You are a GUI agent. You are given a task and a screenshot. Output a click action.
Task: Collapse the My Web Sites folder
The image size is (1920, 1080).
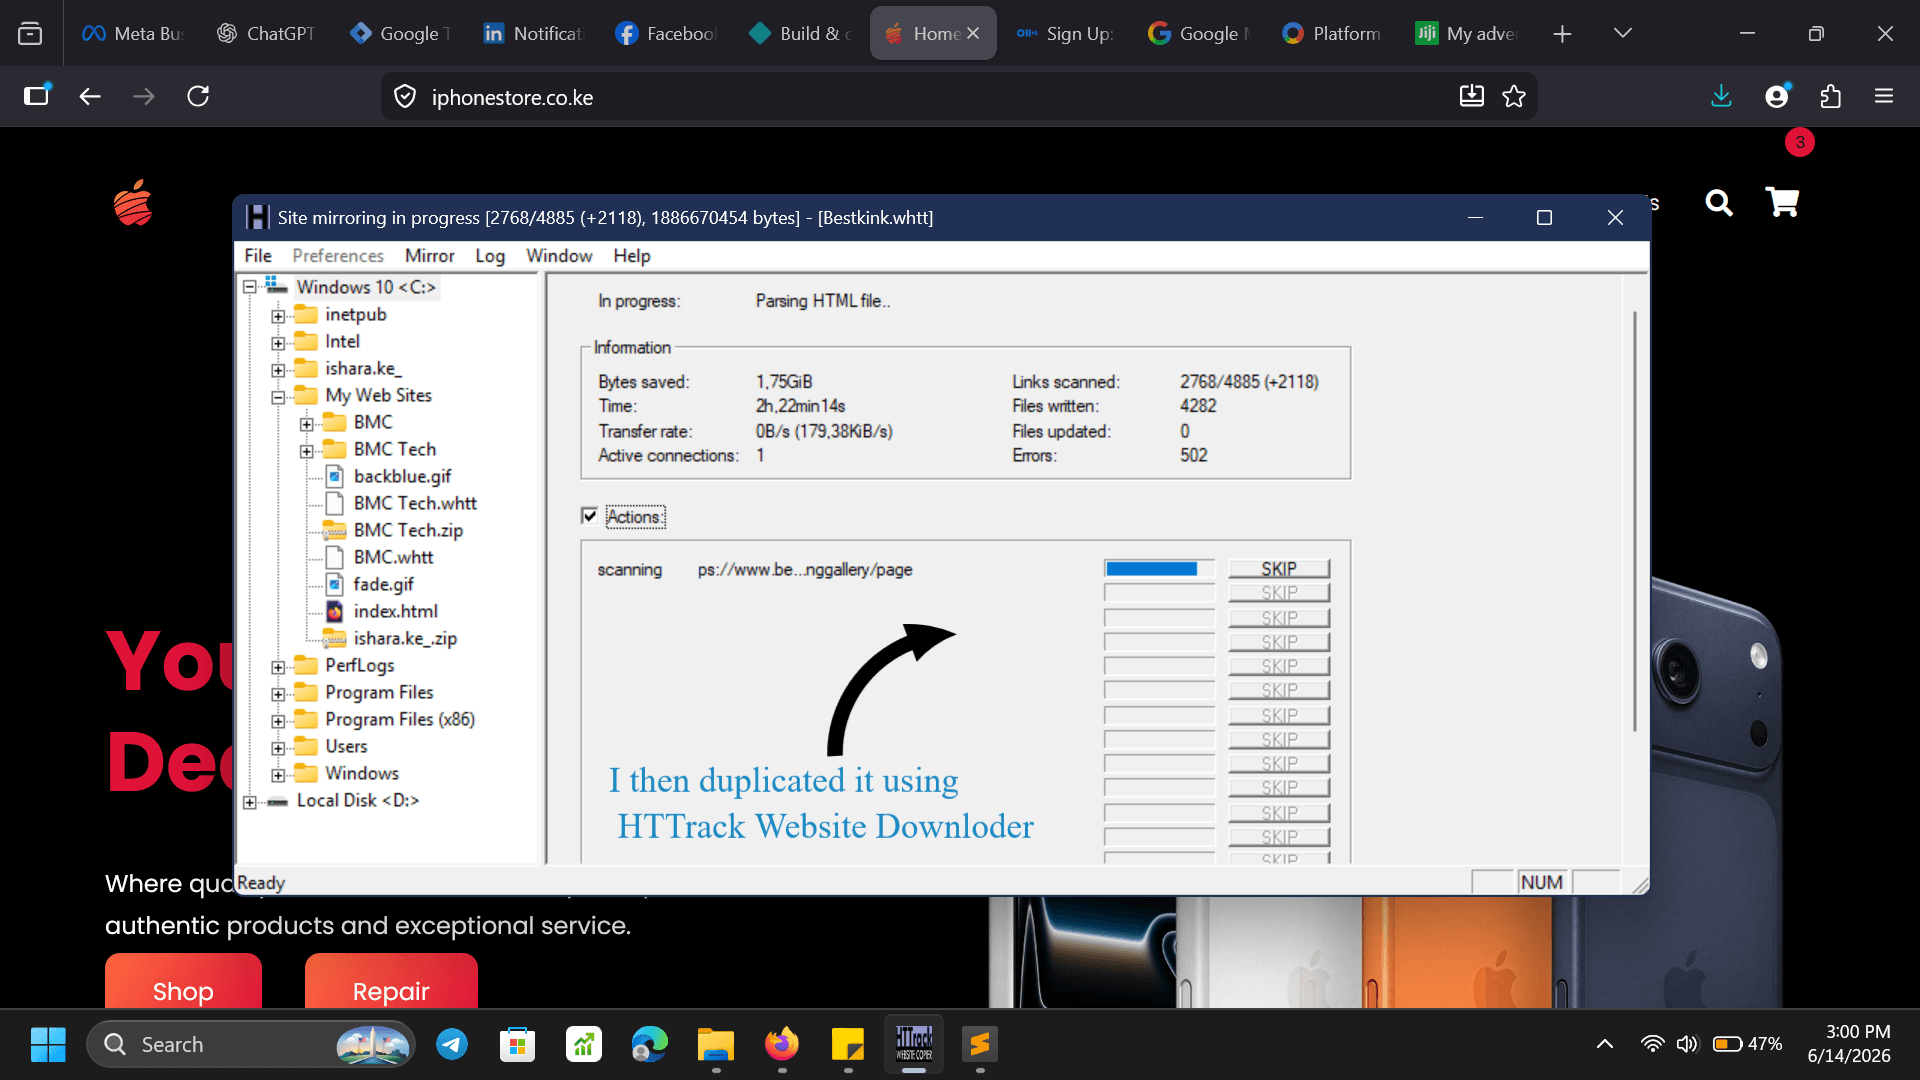click(x=278, y=397)
